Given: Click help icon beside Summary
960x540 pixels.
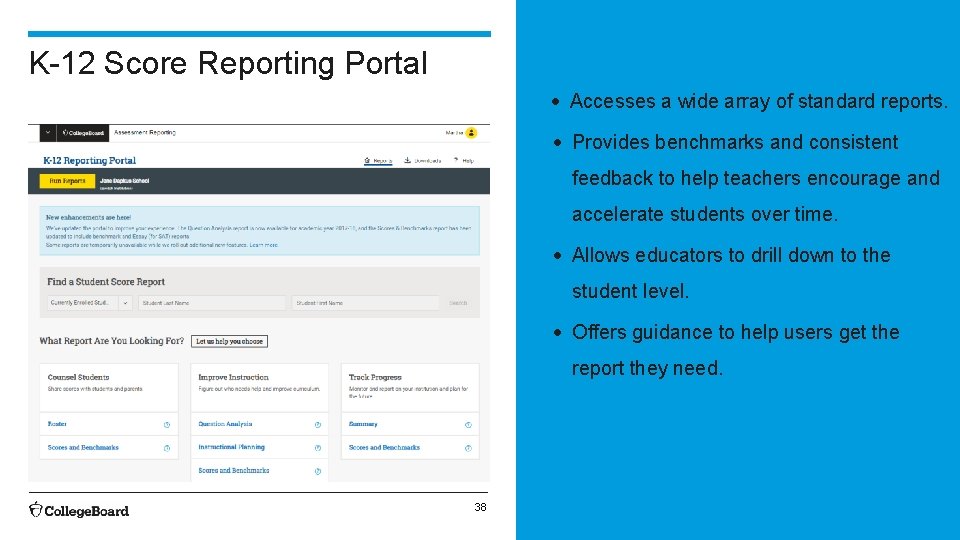Looking at the screenshot, I should [468, 424].
